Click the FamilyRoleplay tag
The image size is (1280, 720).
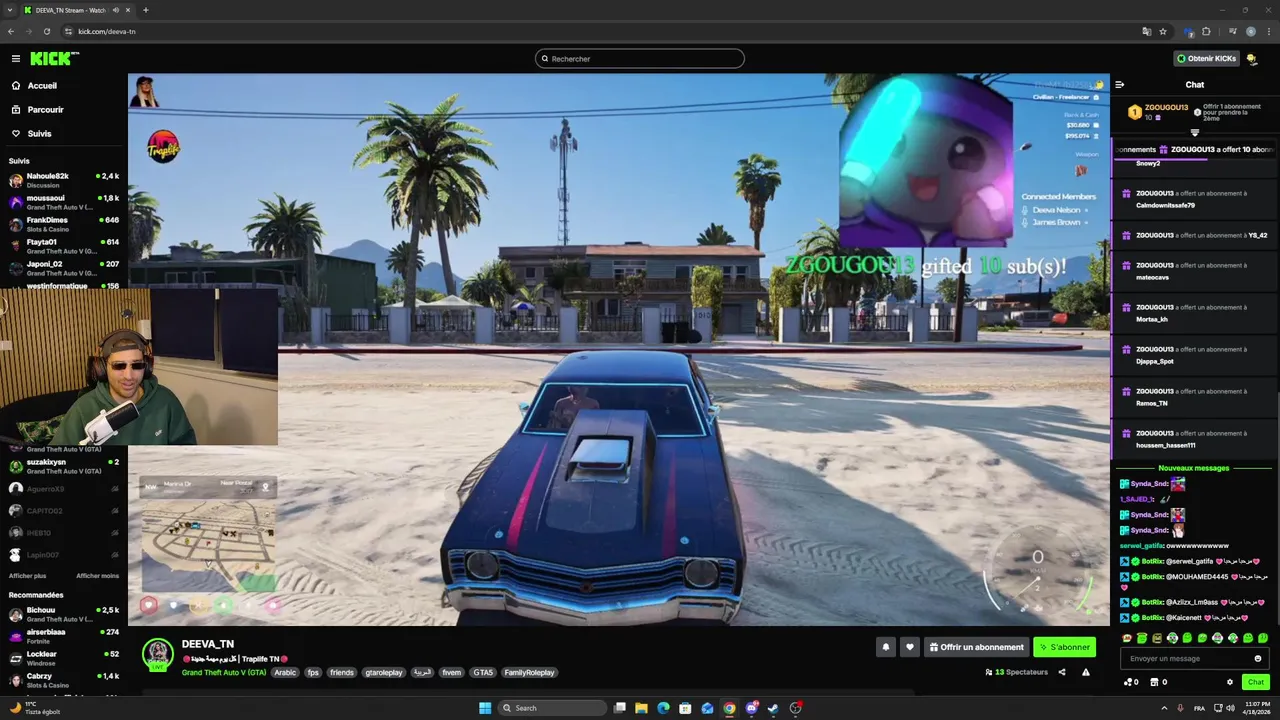pyautogui.click(x=529, y=673)
